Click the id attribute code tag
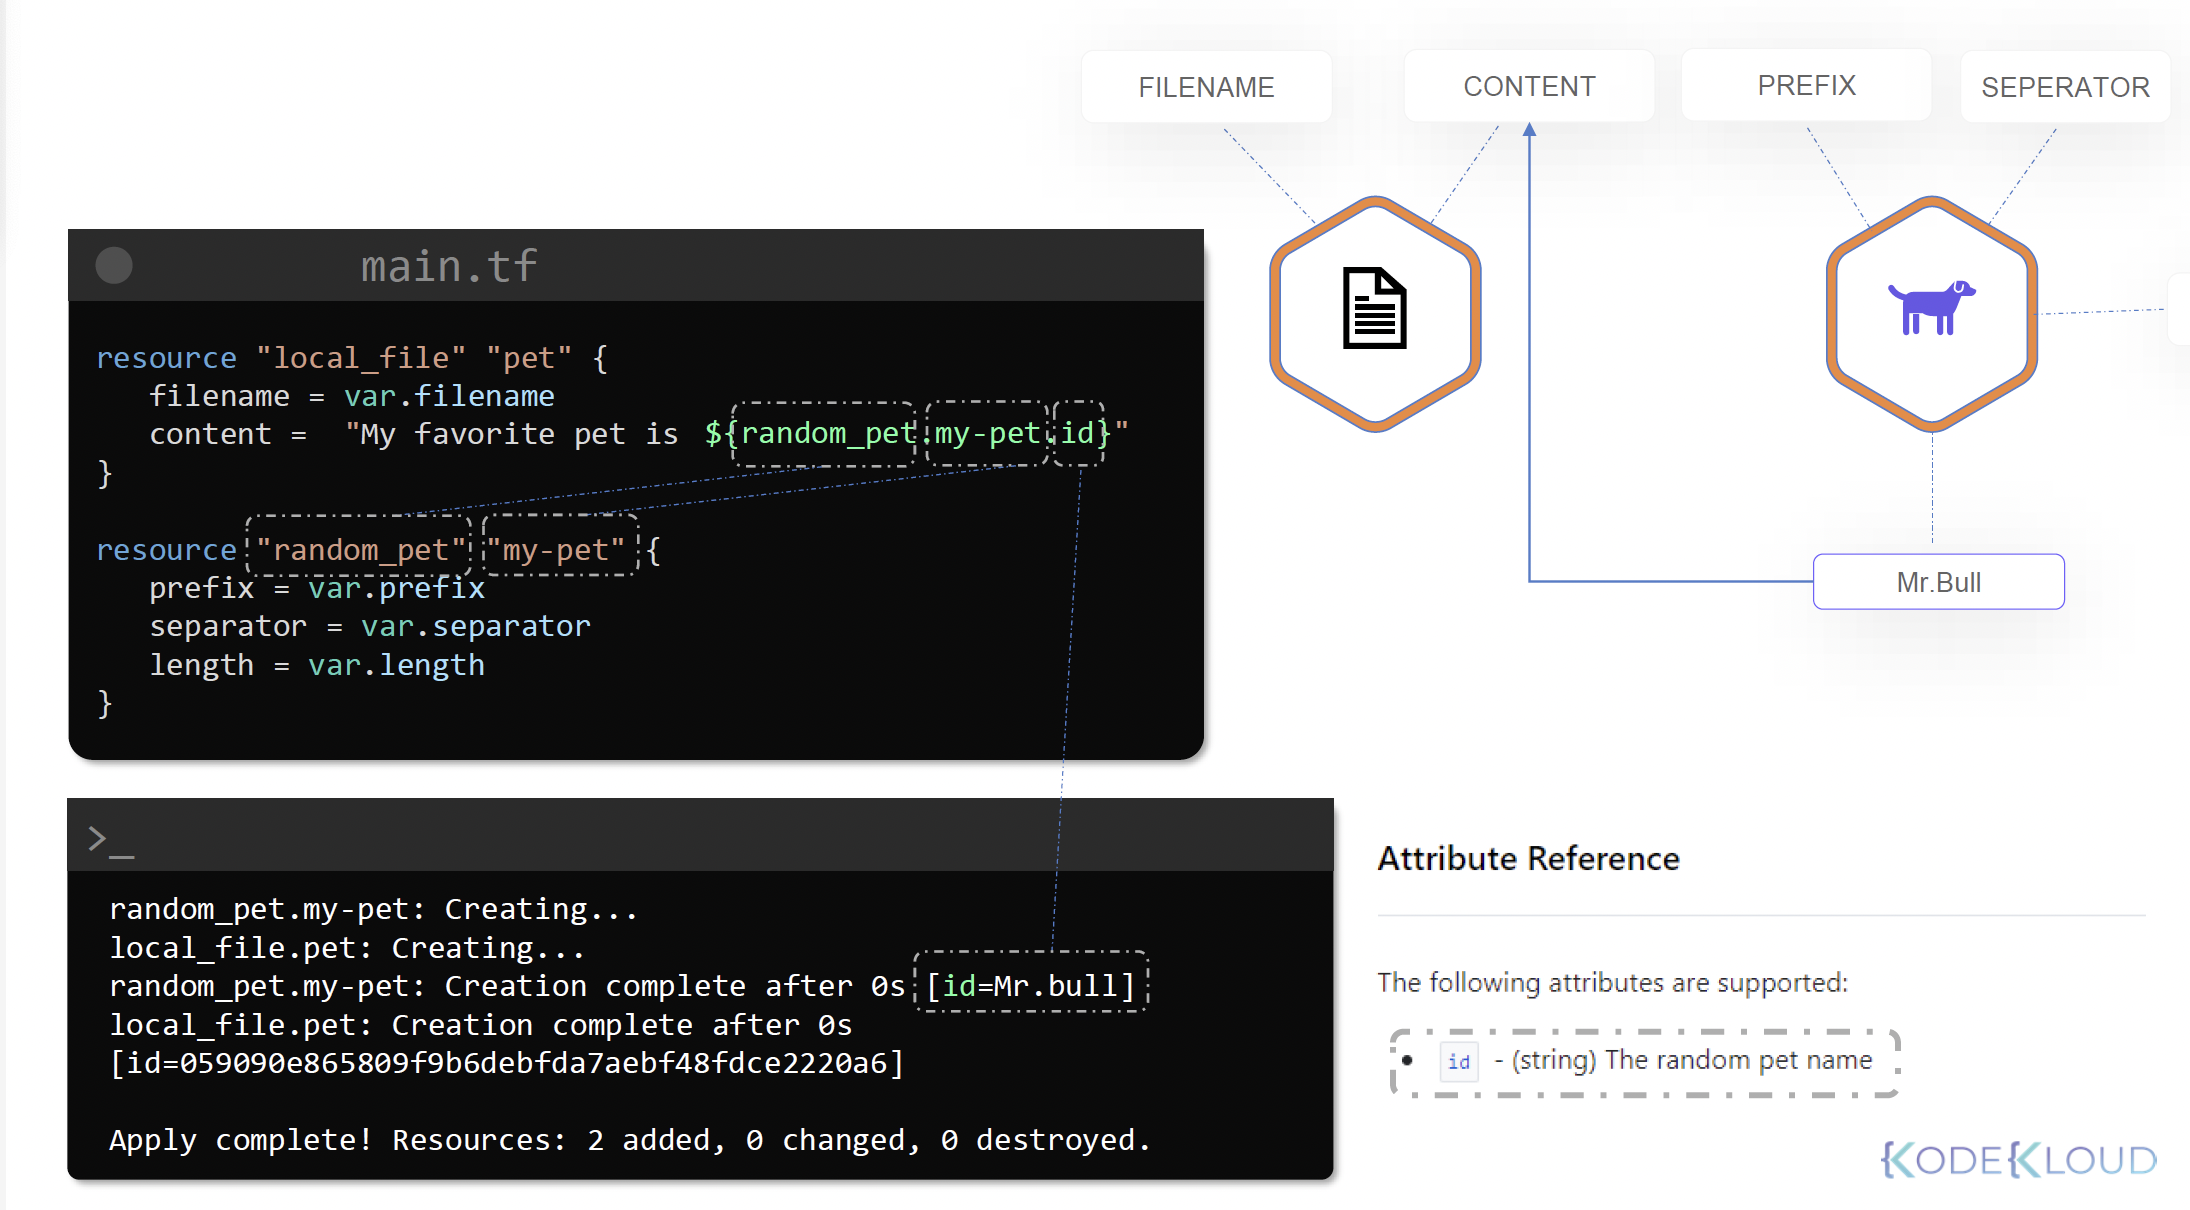Viewport: 2190px width, 1210px height. (x=1459, y=1061)
